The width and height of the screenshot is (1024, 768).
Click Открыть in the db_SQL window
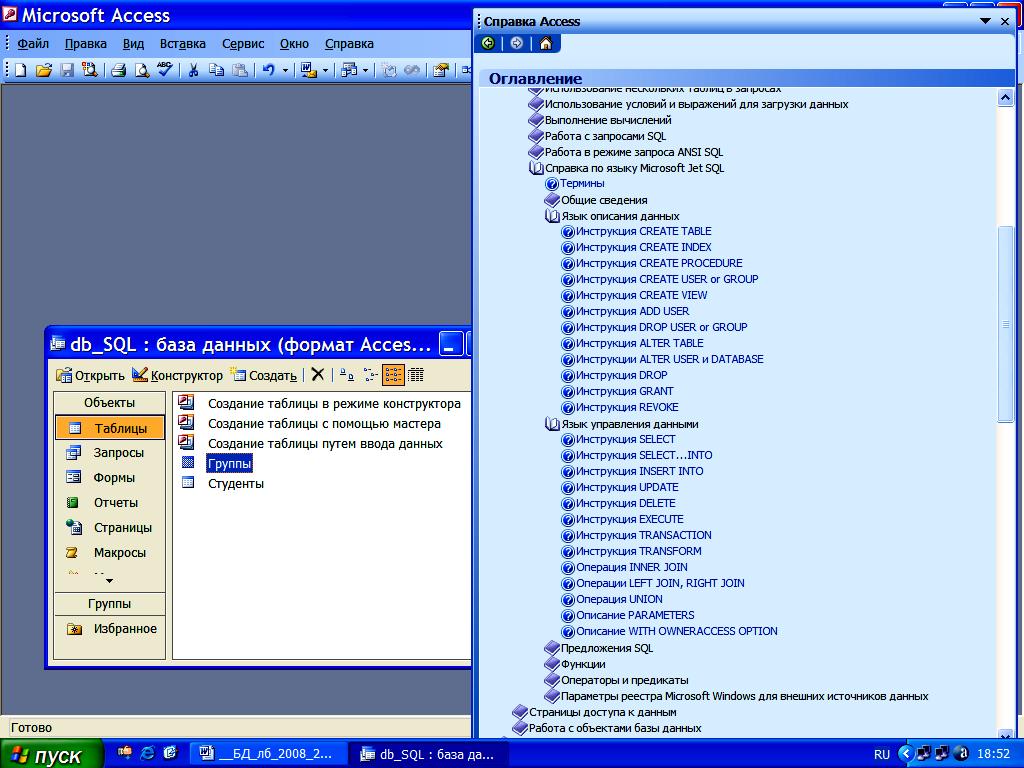click(90, 375)
